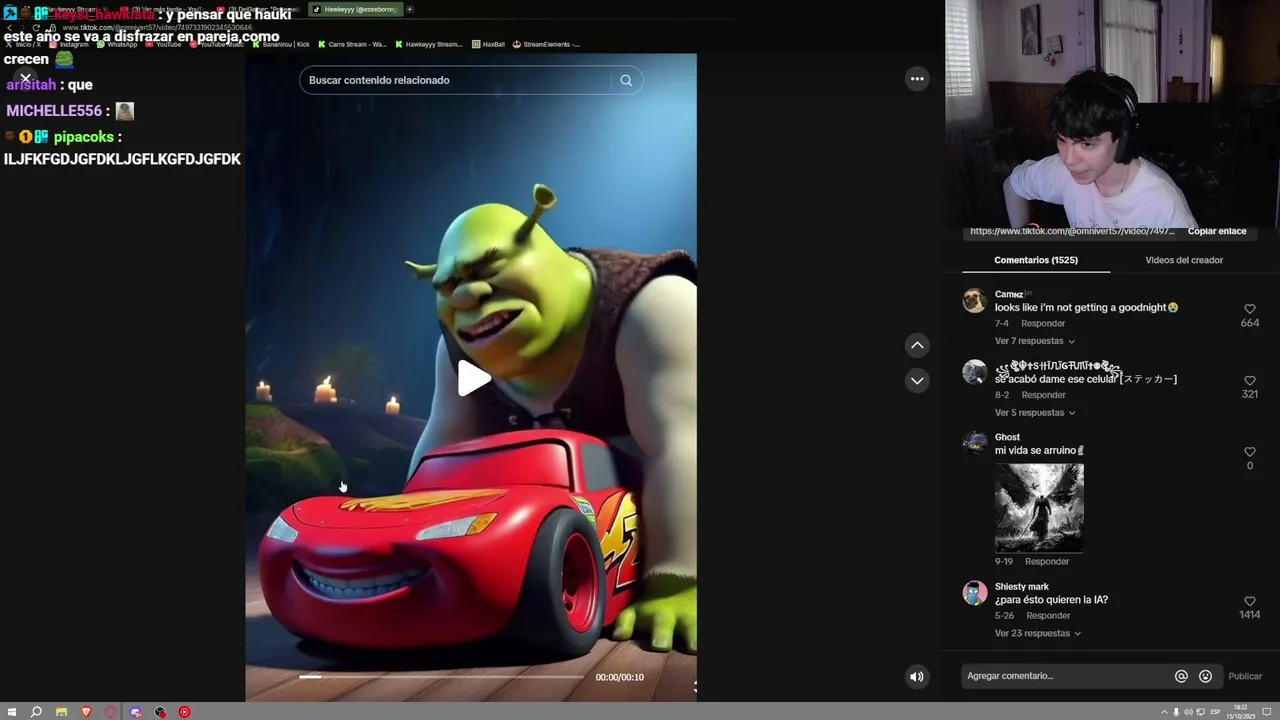Switch to Videos del creador tab

point(1184,260)
